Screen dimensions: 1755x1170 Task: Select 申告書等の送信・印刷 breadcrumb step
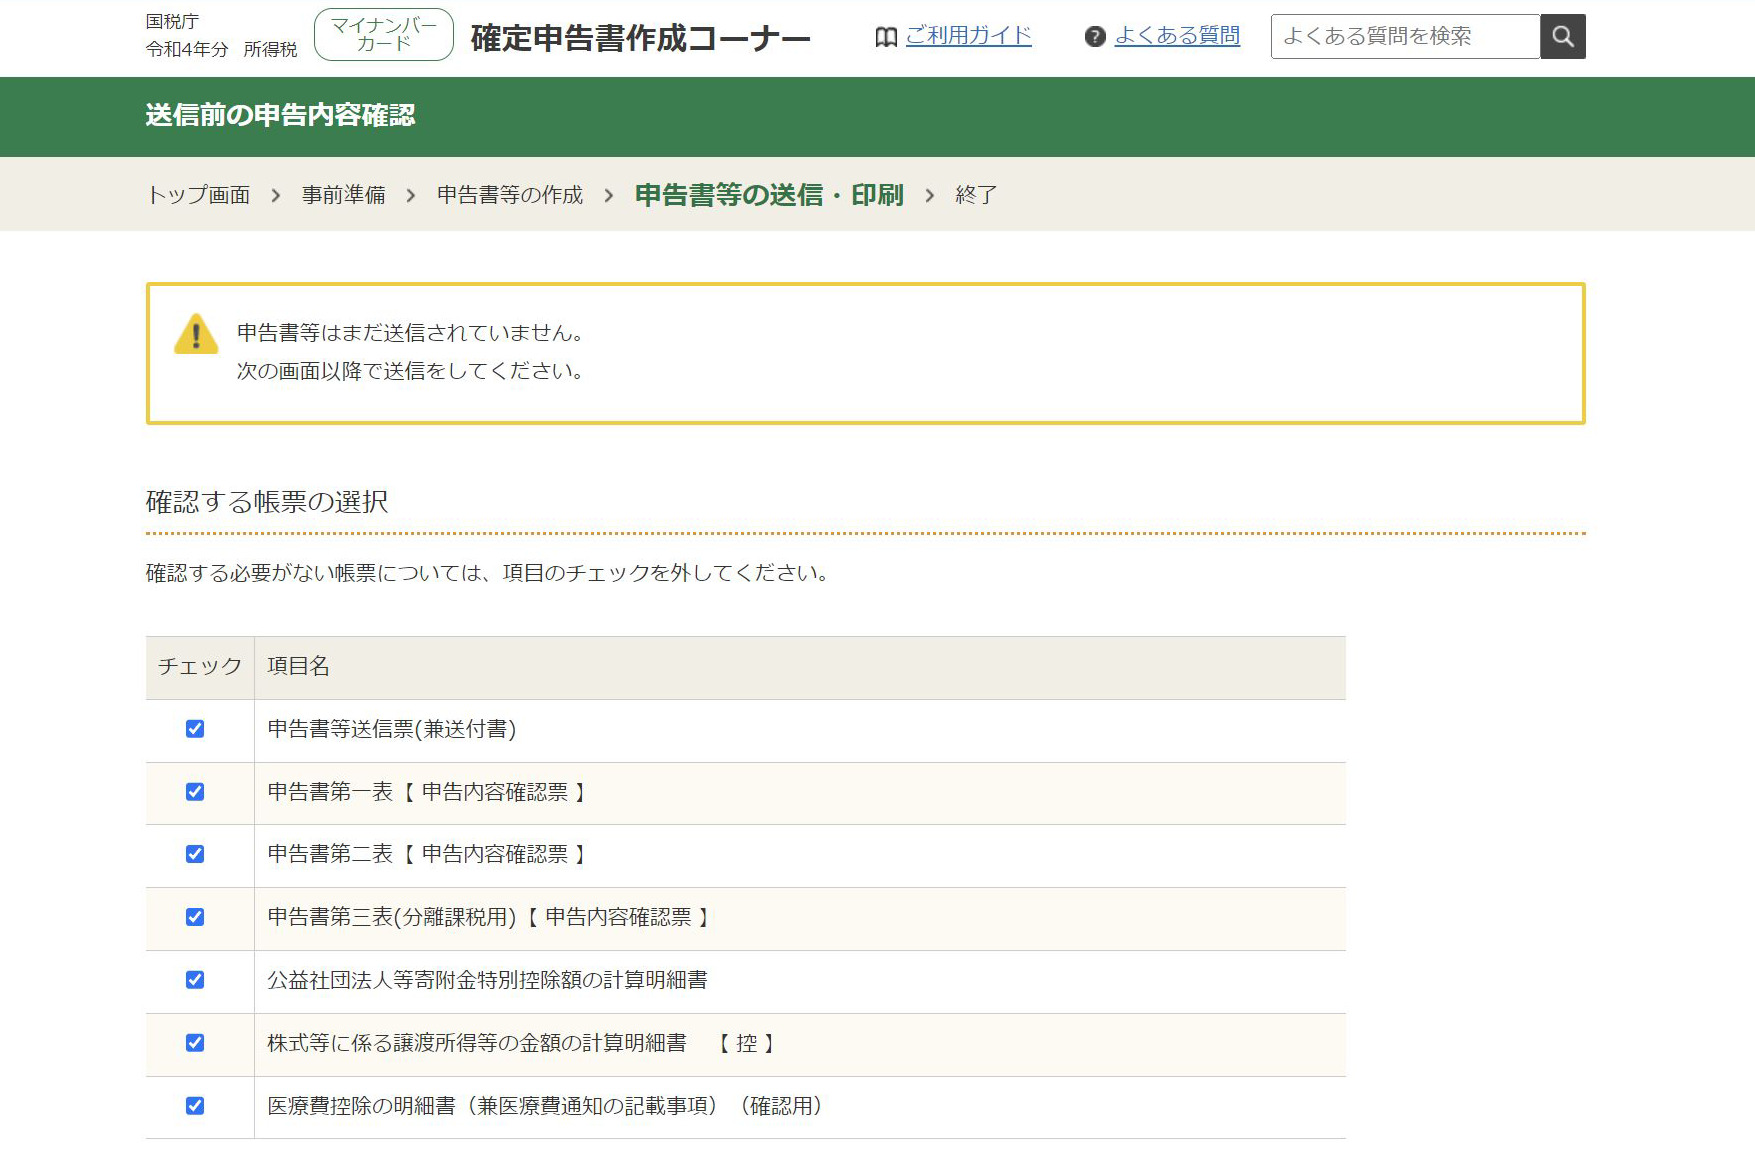pos(769,195)
